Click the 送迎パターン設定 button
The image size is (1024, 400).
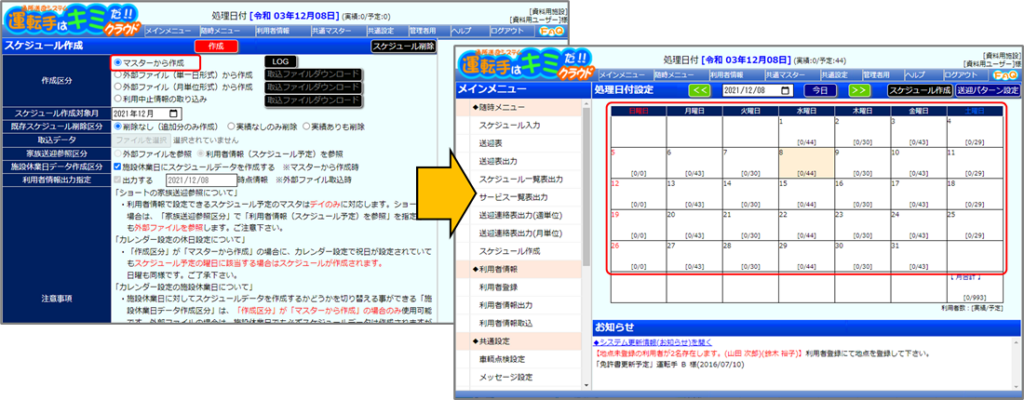pyautogui.click(x=988, y=90)
